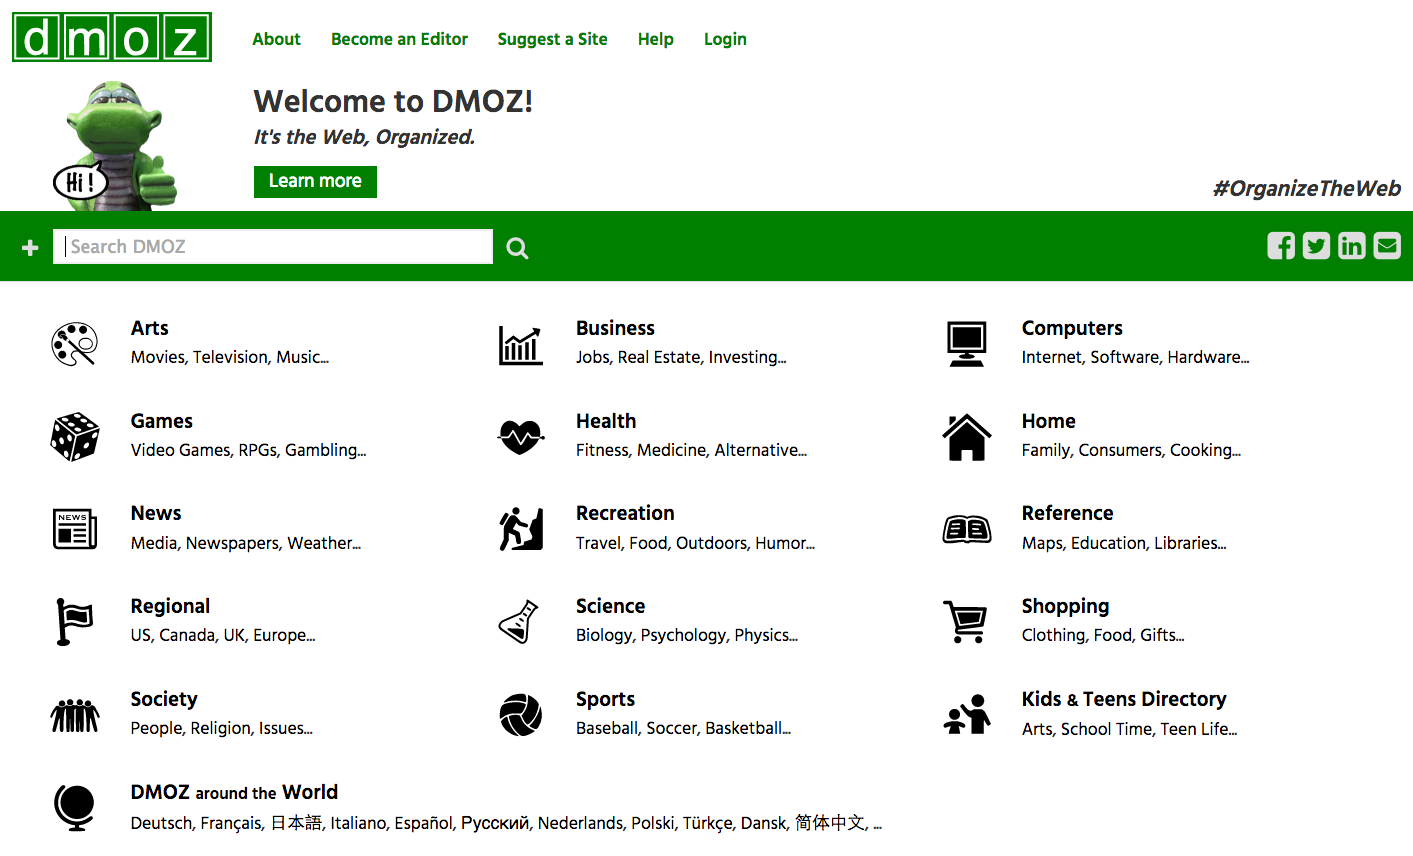Open the Shopping category heading

pos(1065,606)
